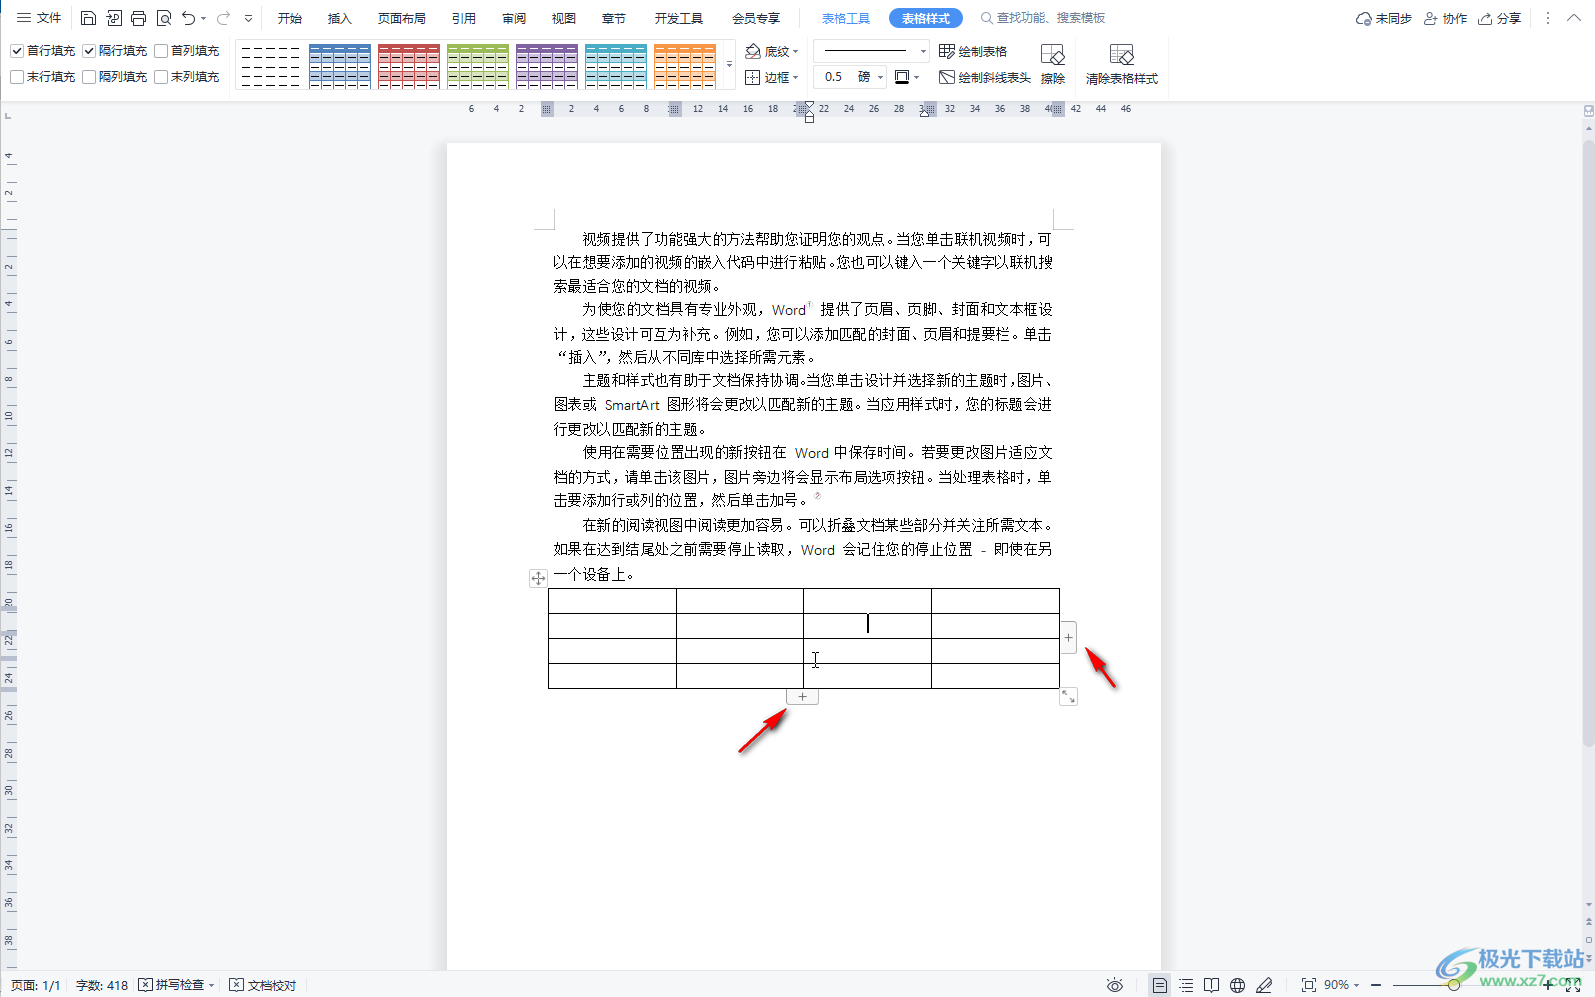Click the not-synced cloud (未同步) icon
The image size is (1595, 997).
tap(1383, 18)
